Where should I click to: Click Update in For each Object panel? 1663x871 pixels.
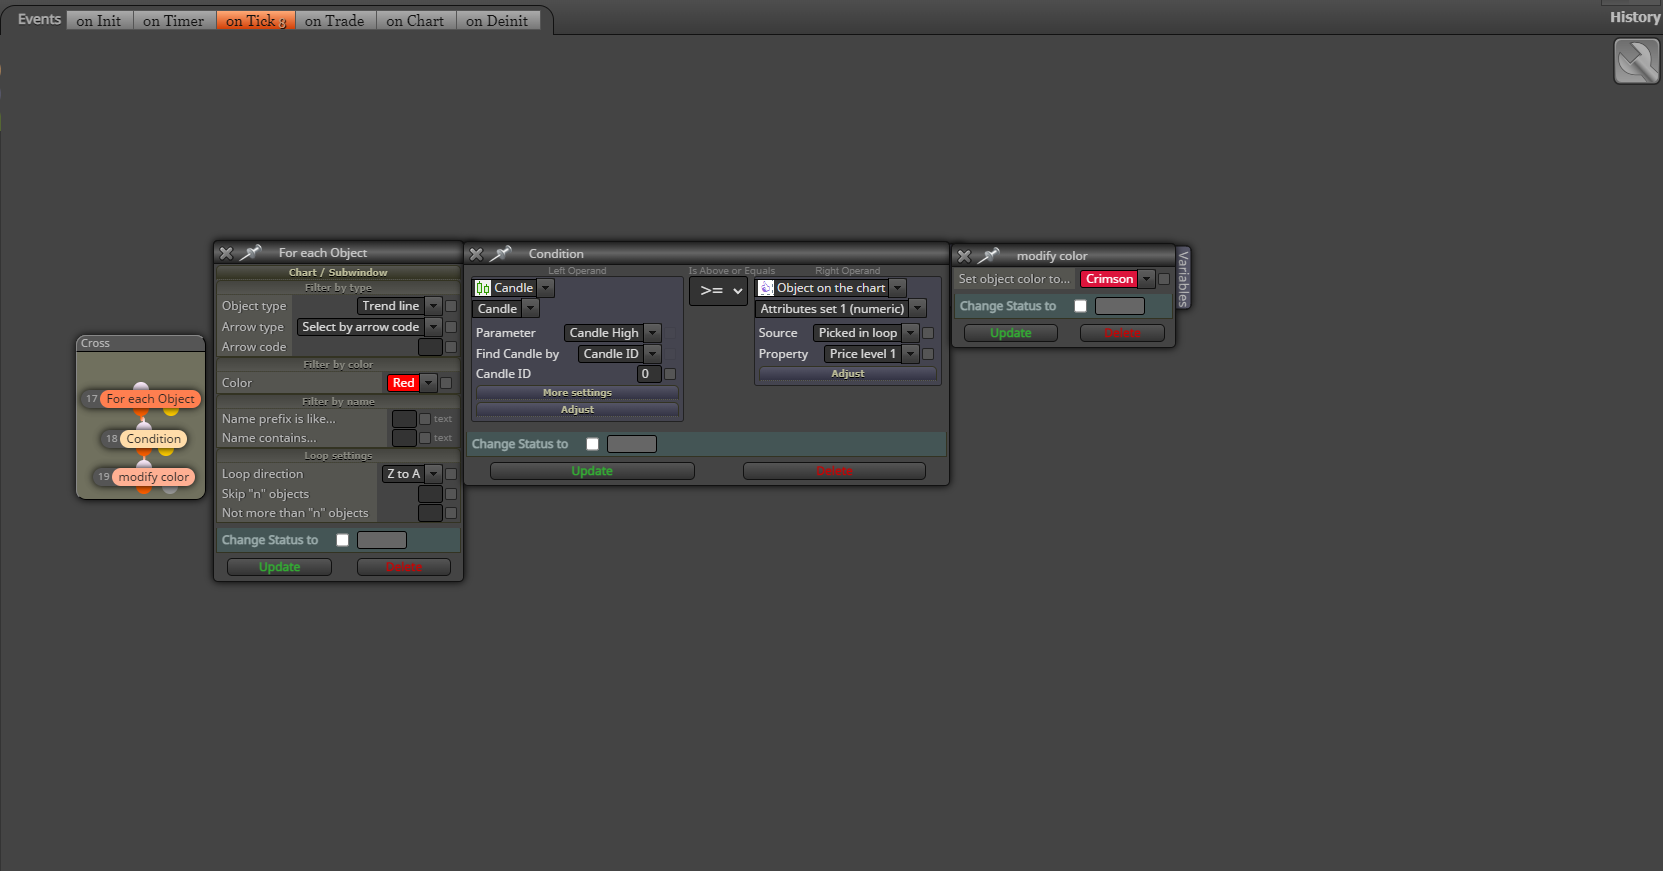click(279, 567)
